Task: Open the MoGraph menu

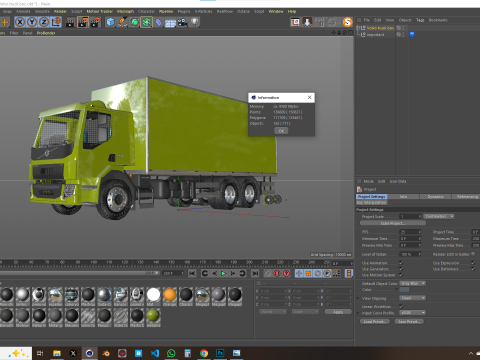Action: click(x=125, y=11)
